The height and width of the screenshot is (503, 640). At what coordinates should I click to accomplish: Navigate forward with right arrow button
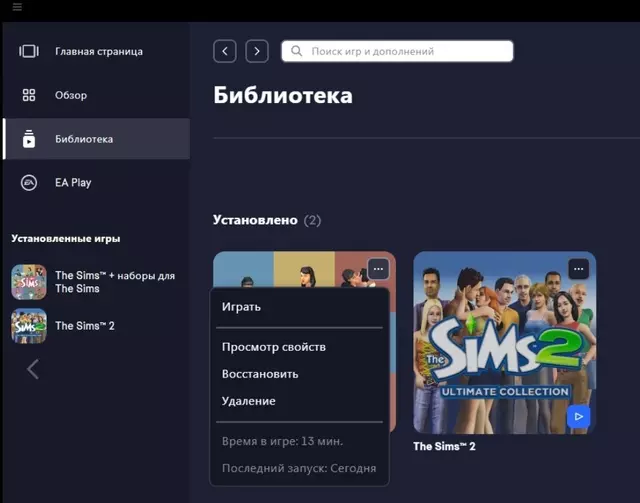click(257, 51)
